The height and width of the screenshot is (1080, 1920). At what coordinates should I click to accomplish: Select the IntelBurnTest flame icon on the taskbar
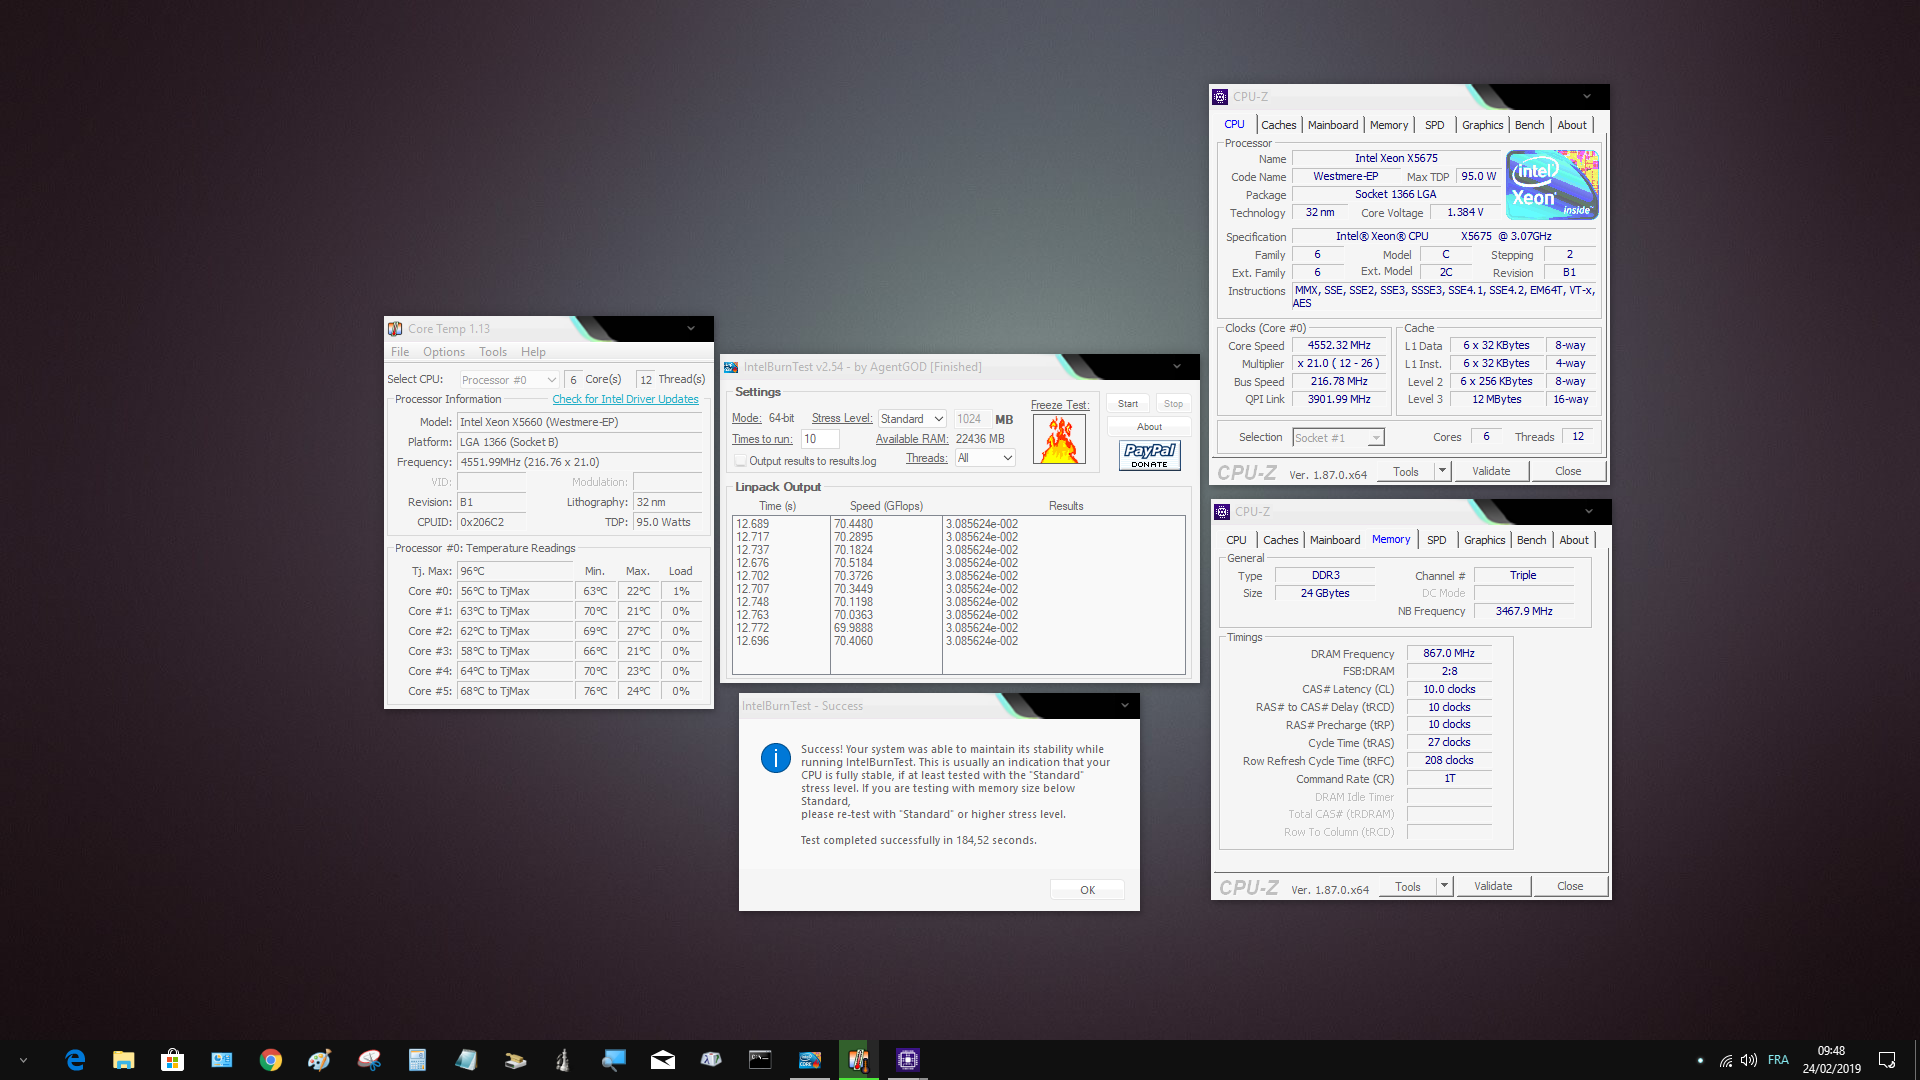(810, 1059)
